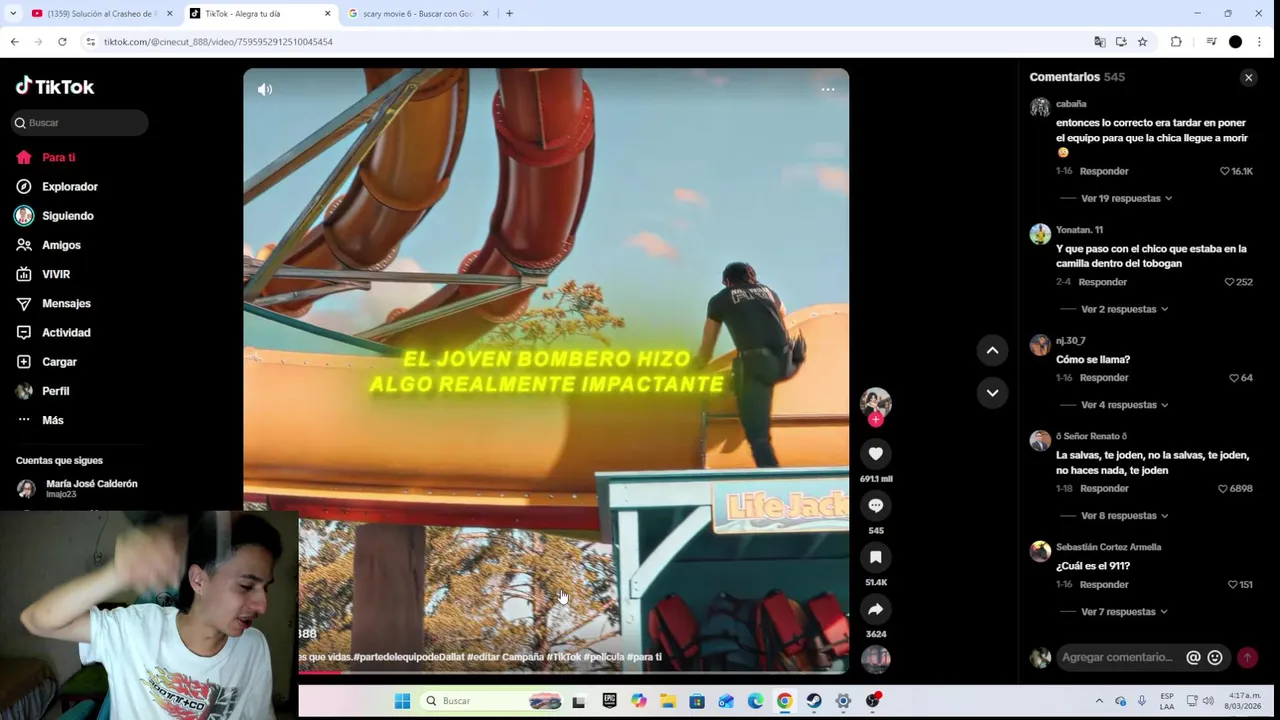Open Siguiendo in the sidebar
Viewport: 1280px width, 720px height.
[55, 216]
